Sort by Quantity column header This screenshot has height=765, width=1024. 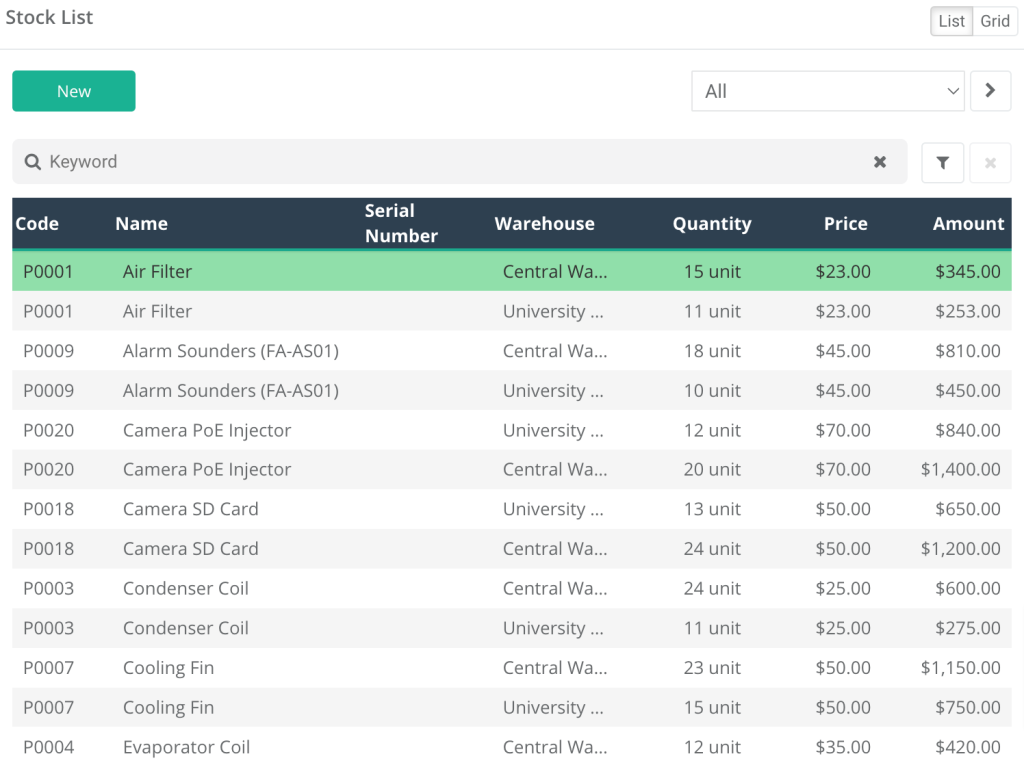pyautogui.click(x=711, y=224)
